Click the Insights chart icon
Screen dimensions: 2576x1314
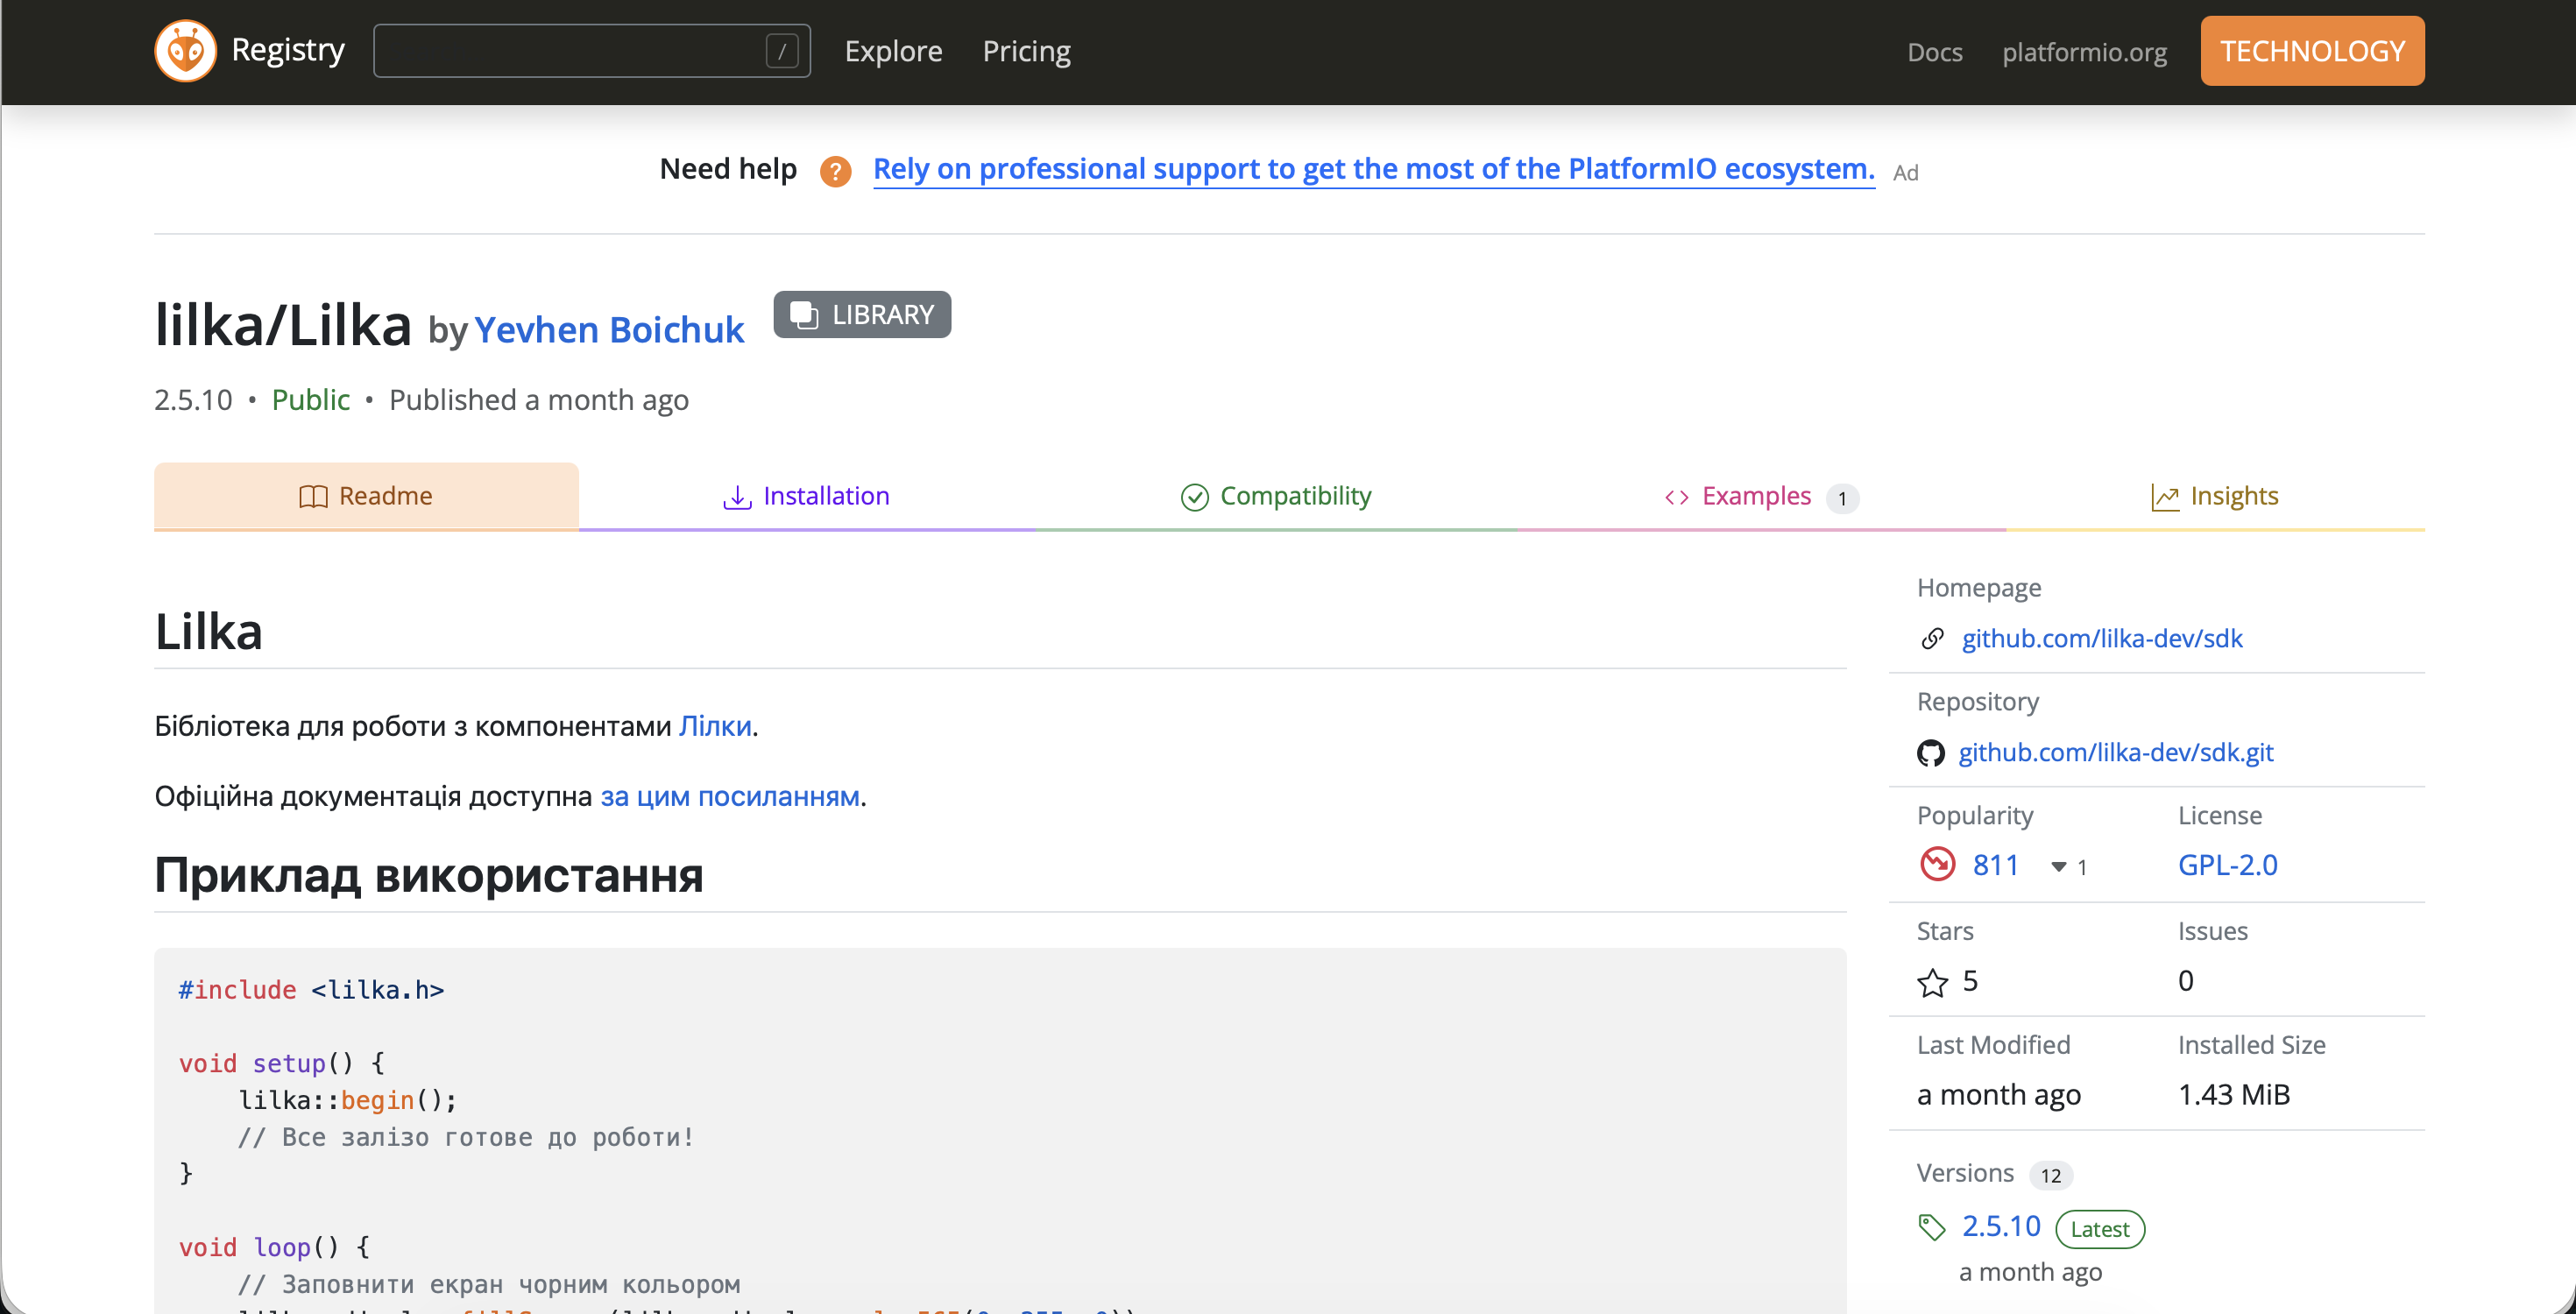(x=2165, y=497)
